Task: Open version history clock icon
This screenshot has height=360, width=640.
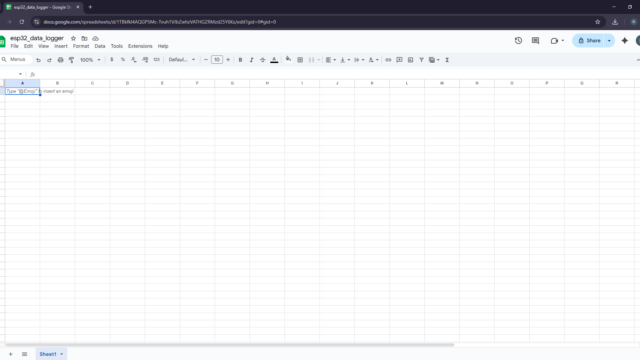Action: [x=518, y=40]
